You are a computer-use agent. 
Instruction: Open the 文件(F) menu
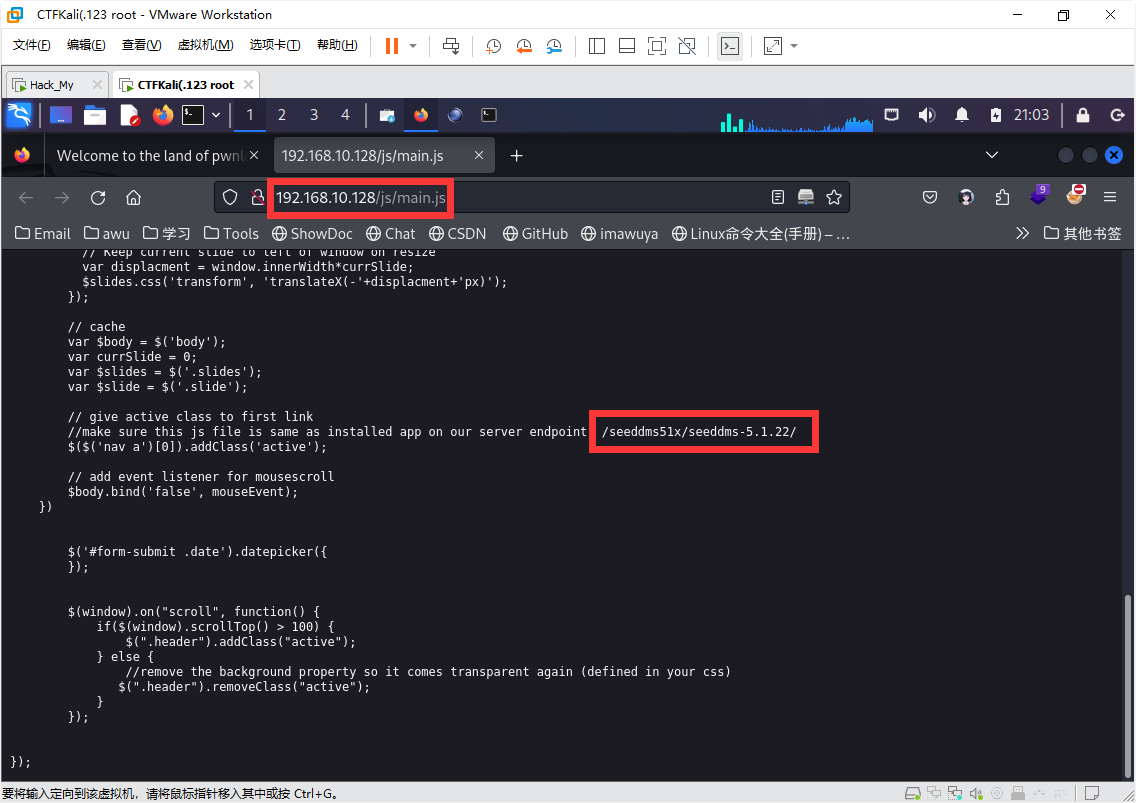[x=32, y=45]
